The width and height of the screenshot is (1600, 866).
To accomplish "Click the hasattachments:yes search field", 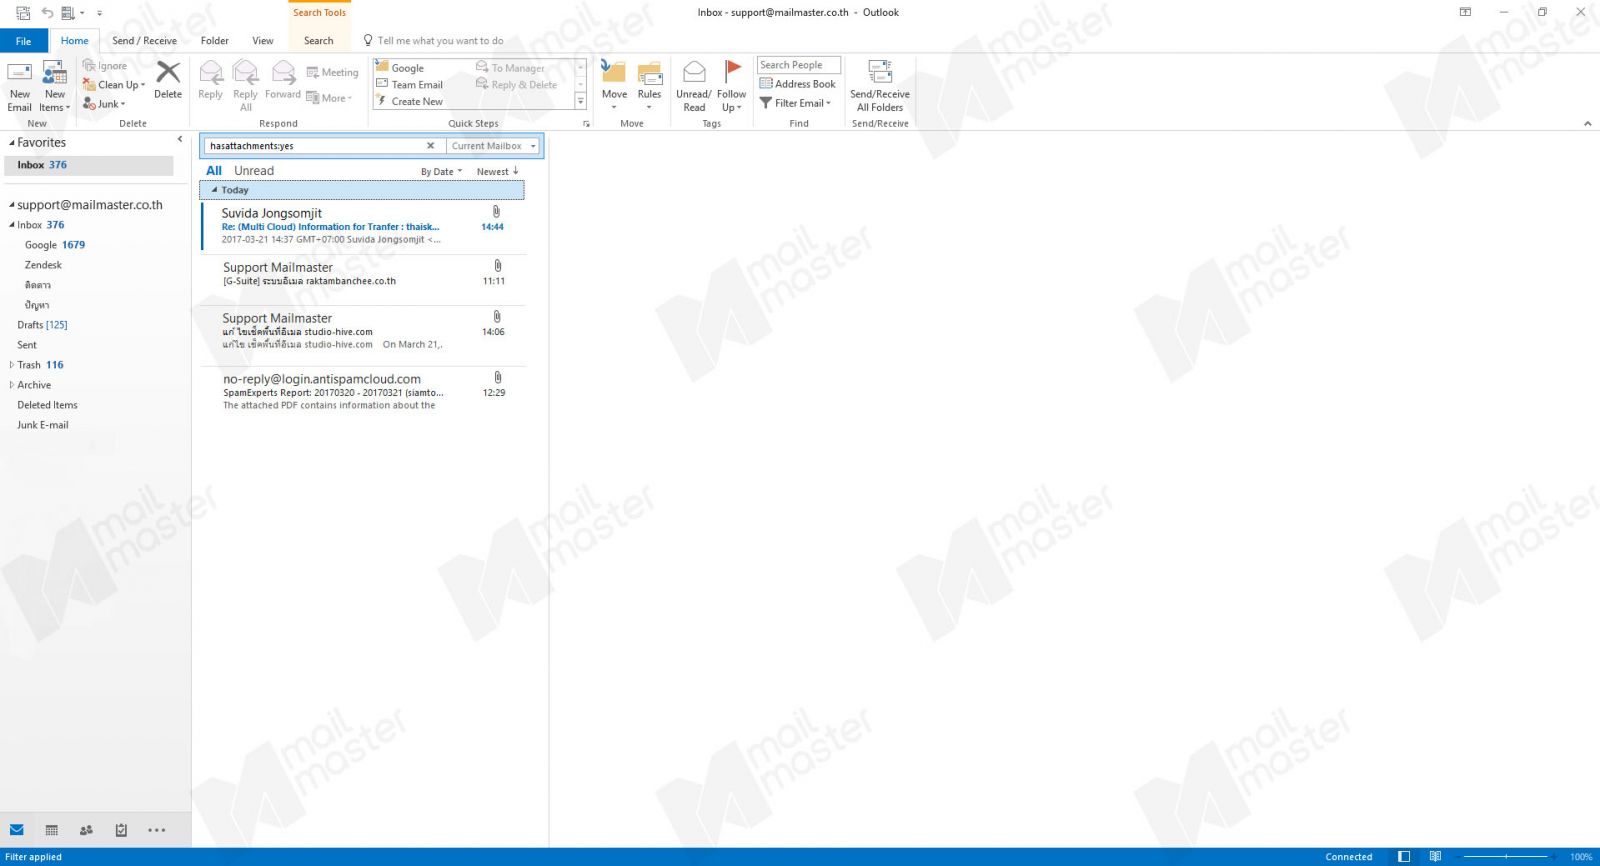I will coord(313,146).
